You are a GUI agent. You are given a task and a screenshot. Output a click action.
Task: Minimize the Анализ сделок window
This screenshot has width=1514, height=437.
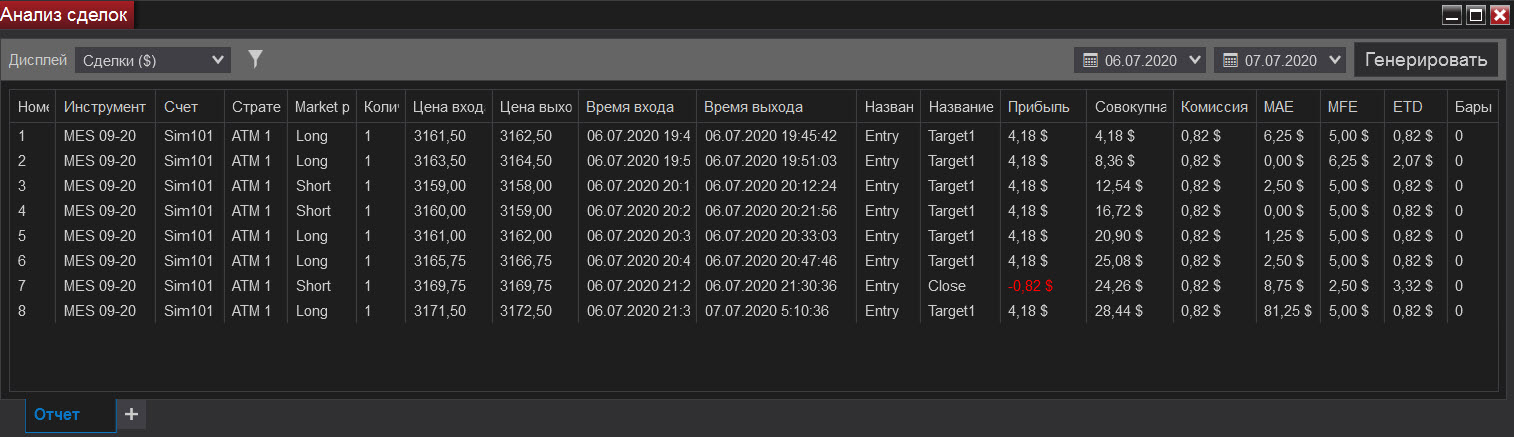click(1452, 15)
